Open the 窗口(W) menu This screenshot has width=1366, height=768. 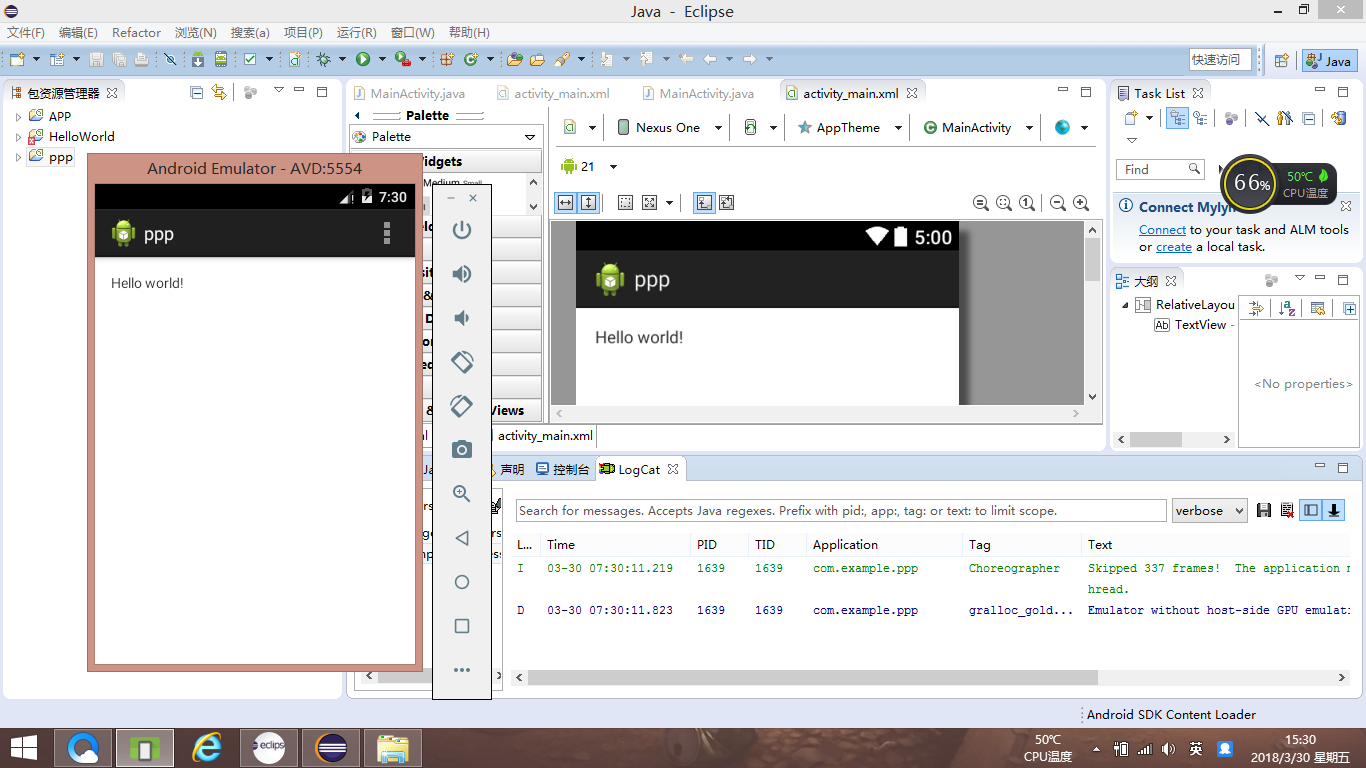413,33
